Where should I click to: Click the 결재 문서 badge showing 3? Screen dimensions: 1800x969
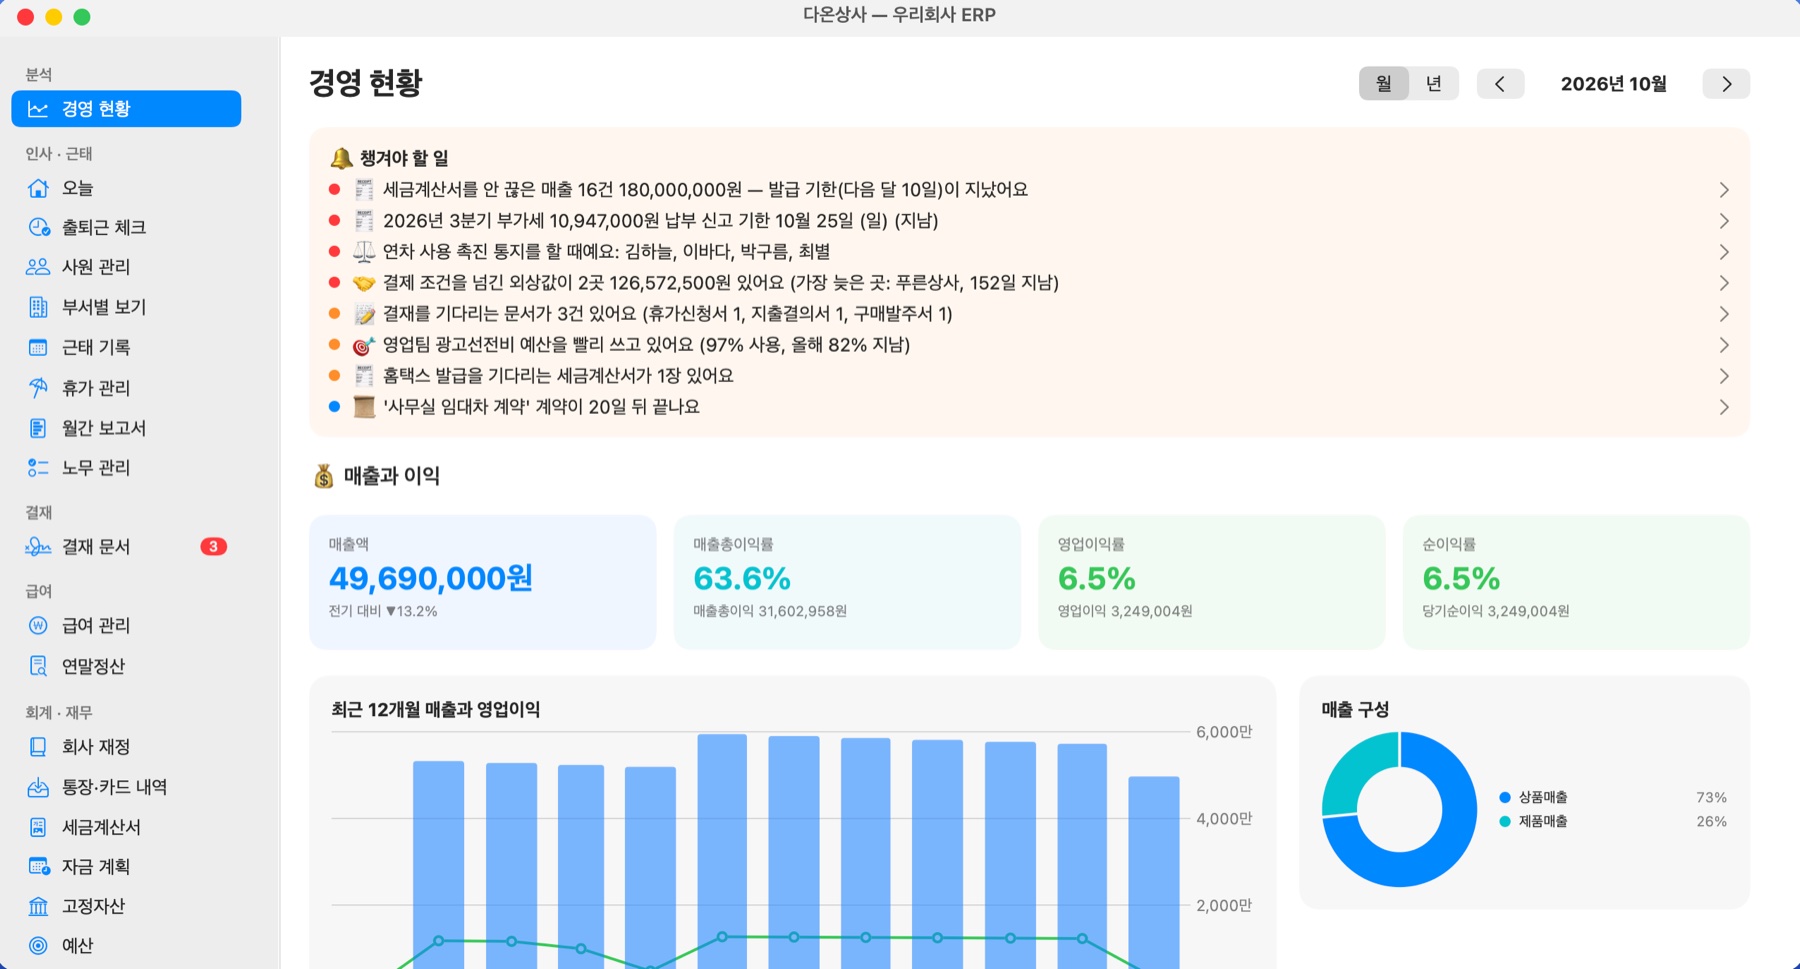point(213,547)
